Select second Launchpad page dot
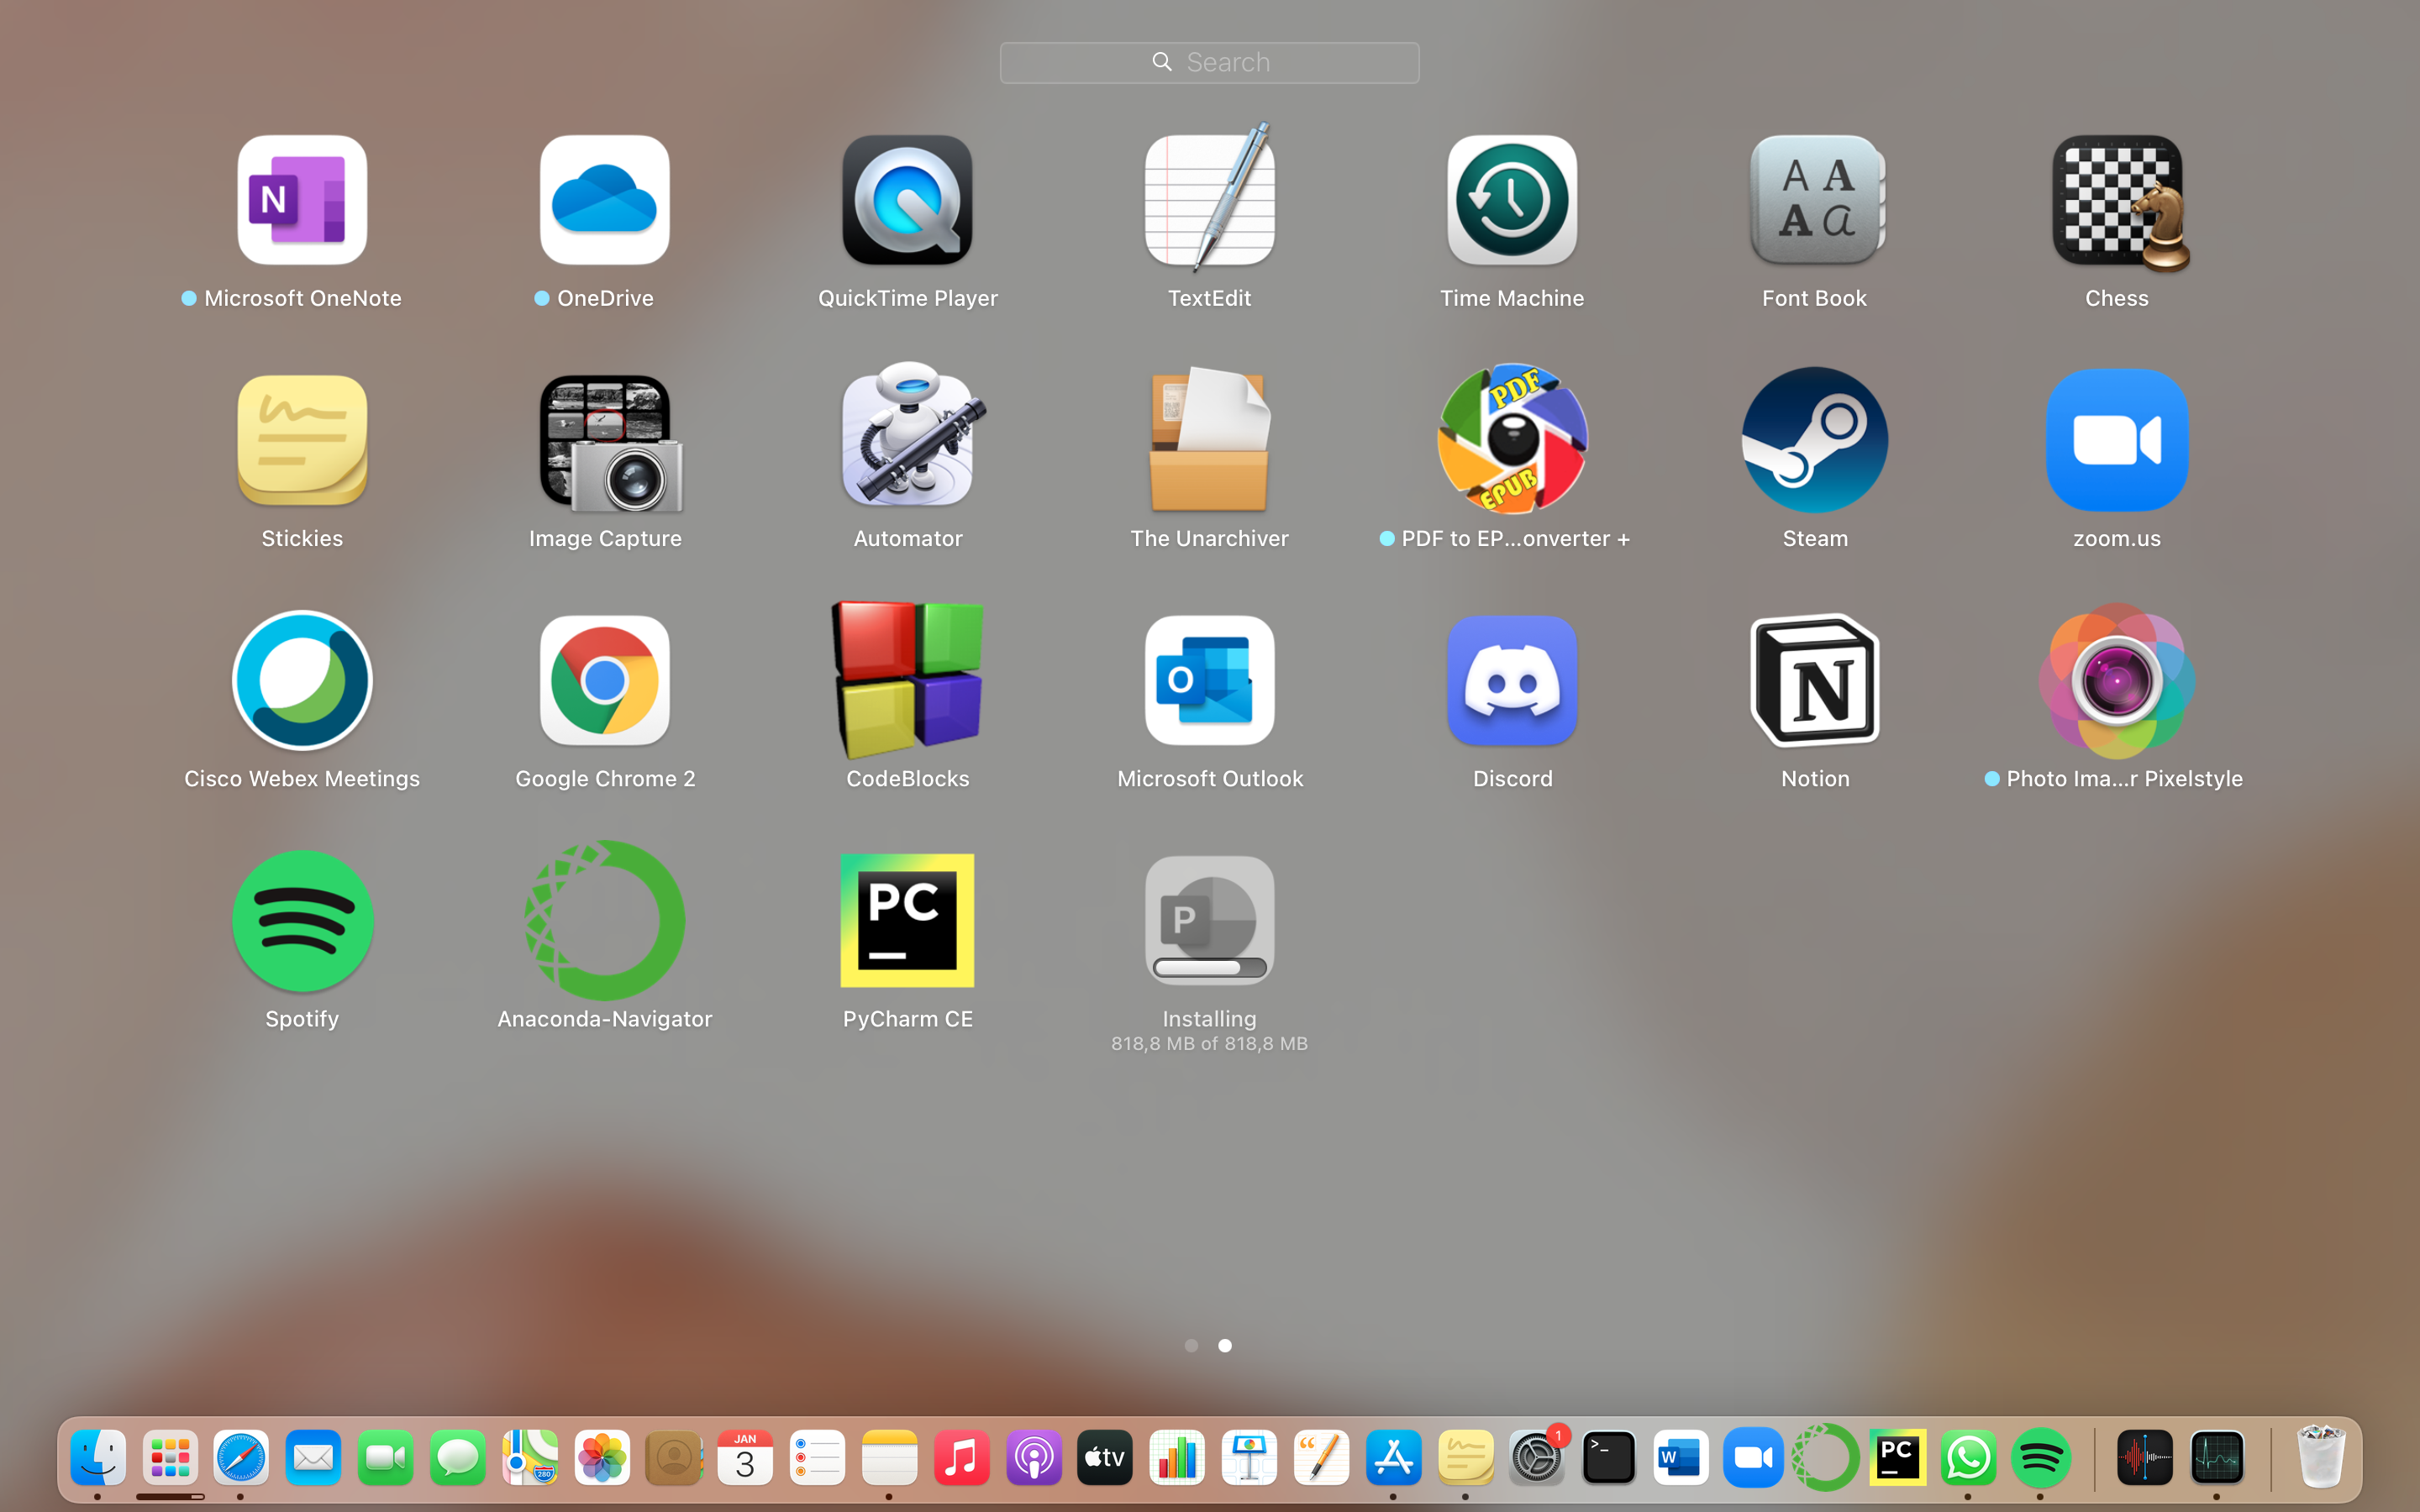This screenshot has height=1512, width=2420. pyautogui.click(x=1225, y=1346)
